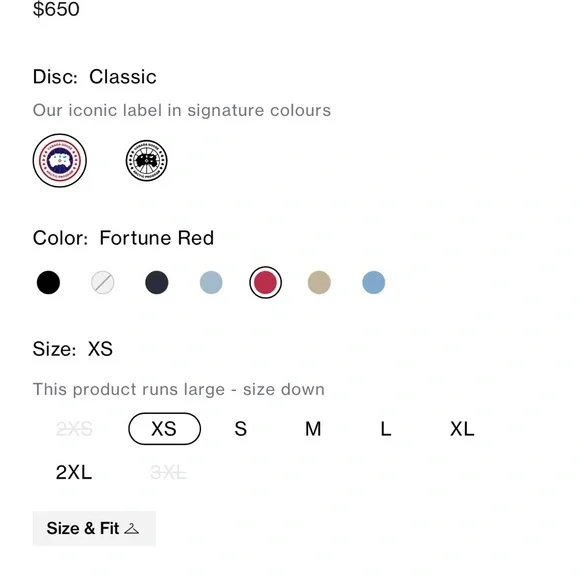Select size S
Image resolution: width=580 pixels, height=580 pixels.
(x=240, y=429)
